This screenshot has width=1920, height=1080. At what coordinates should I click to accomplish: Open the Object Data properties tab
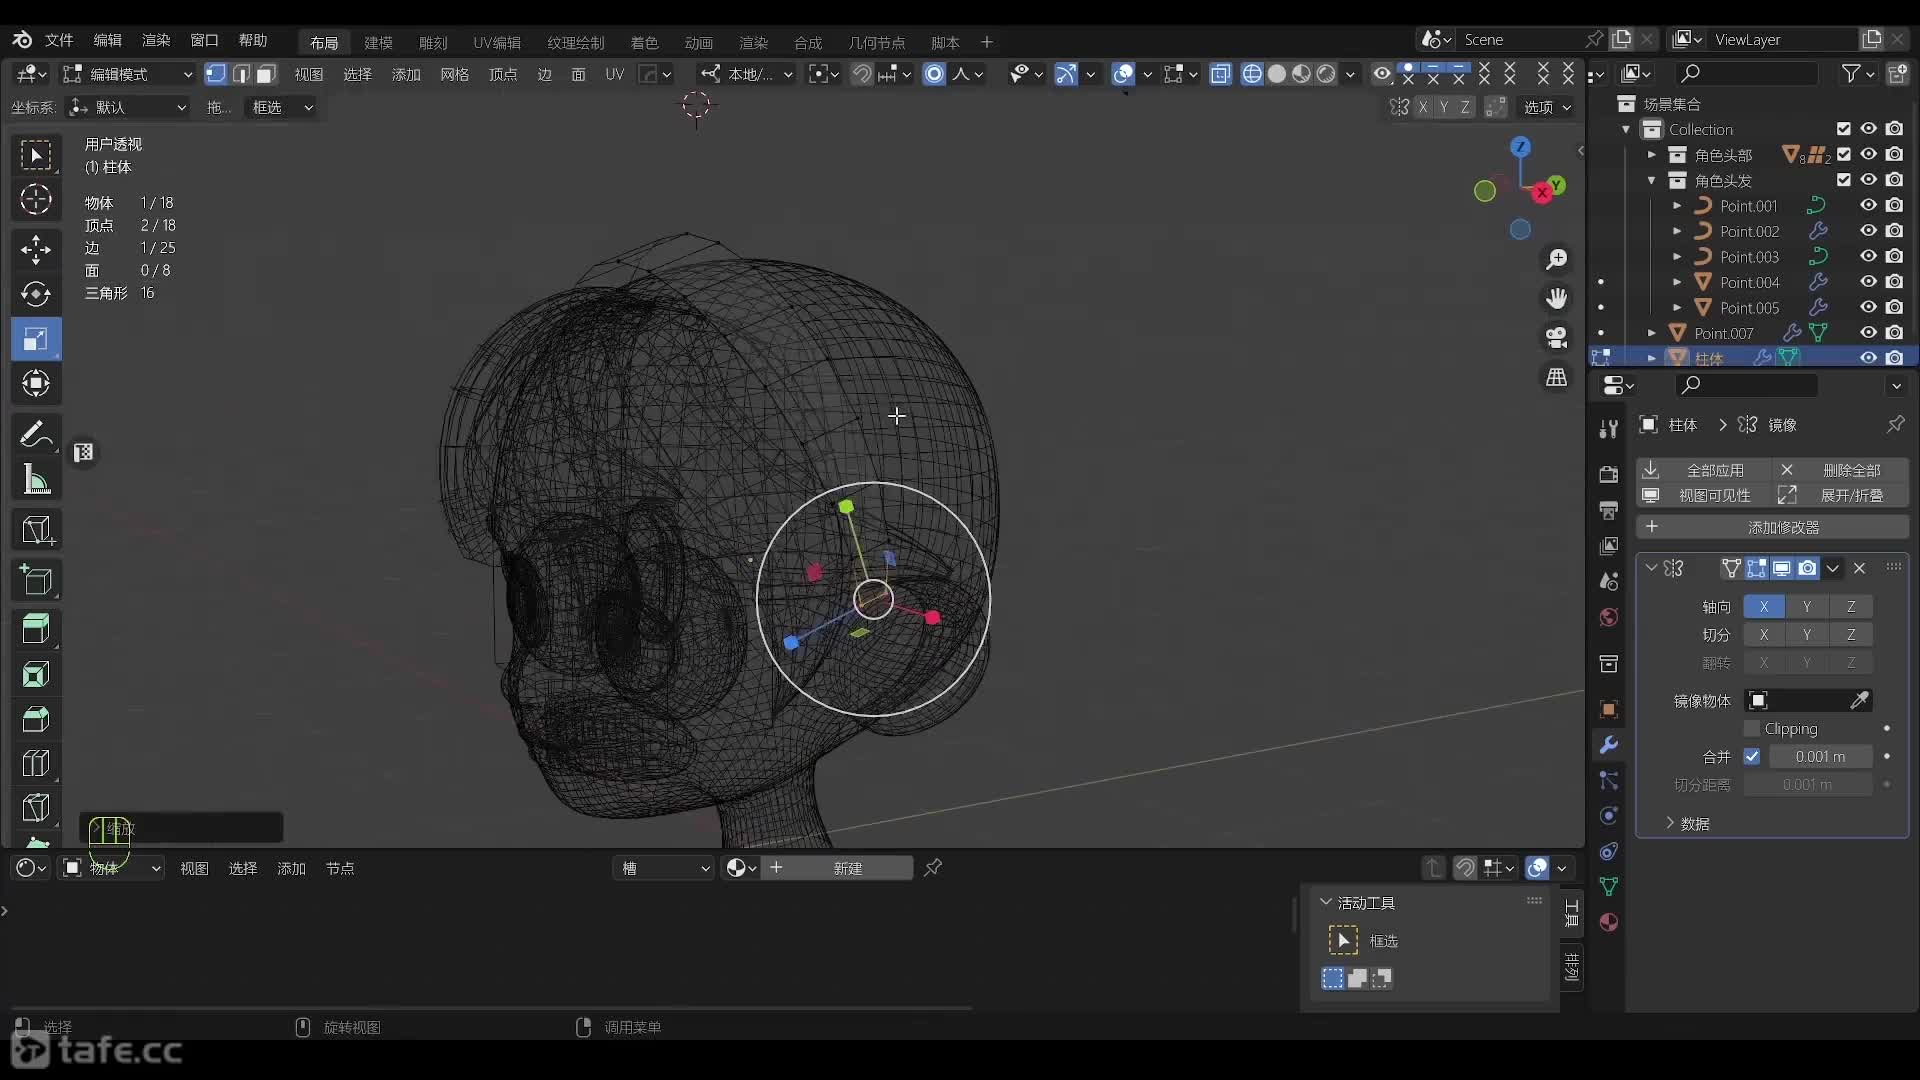coord(1609,886)
